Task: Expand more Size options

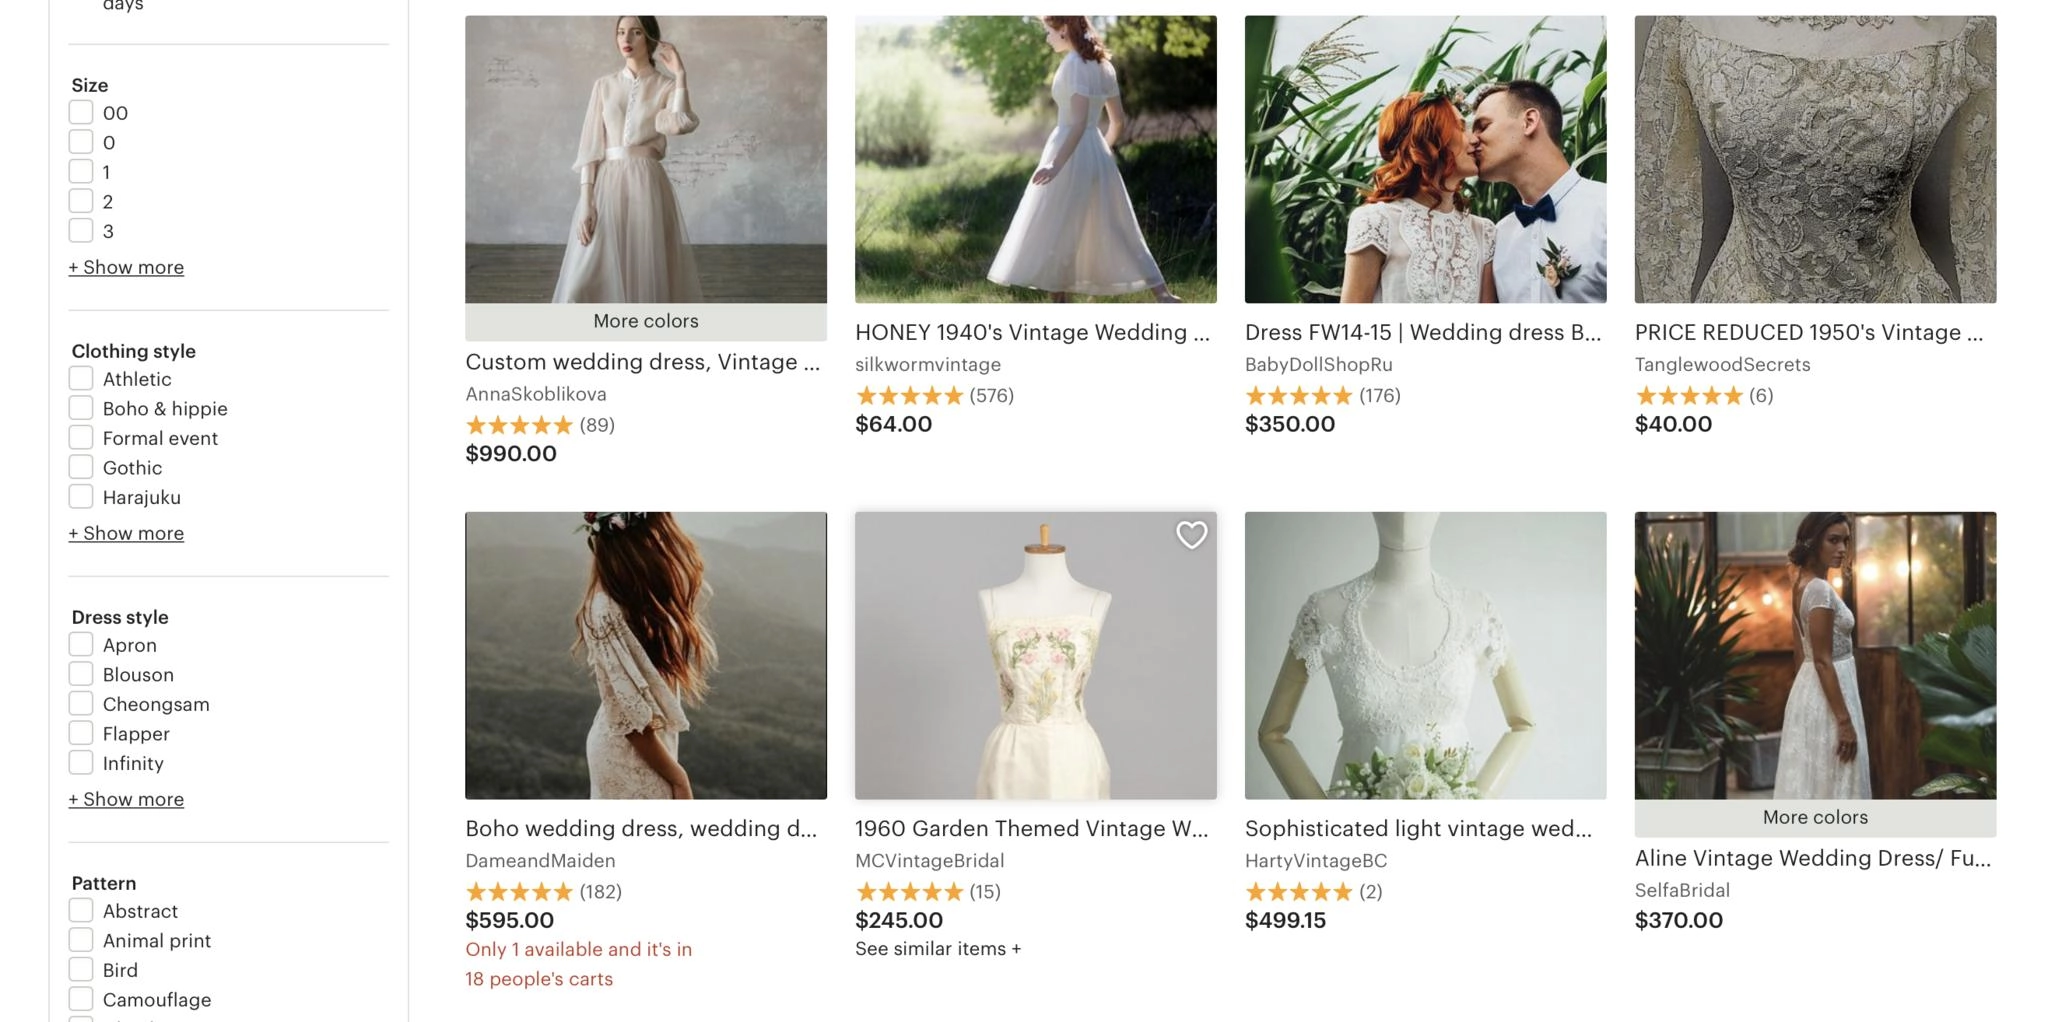Action: tap(126, 267)
